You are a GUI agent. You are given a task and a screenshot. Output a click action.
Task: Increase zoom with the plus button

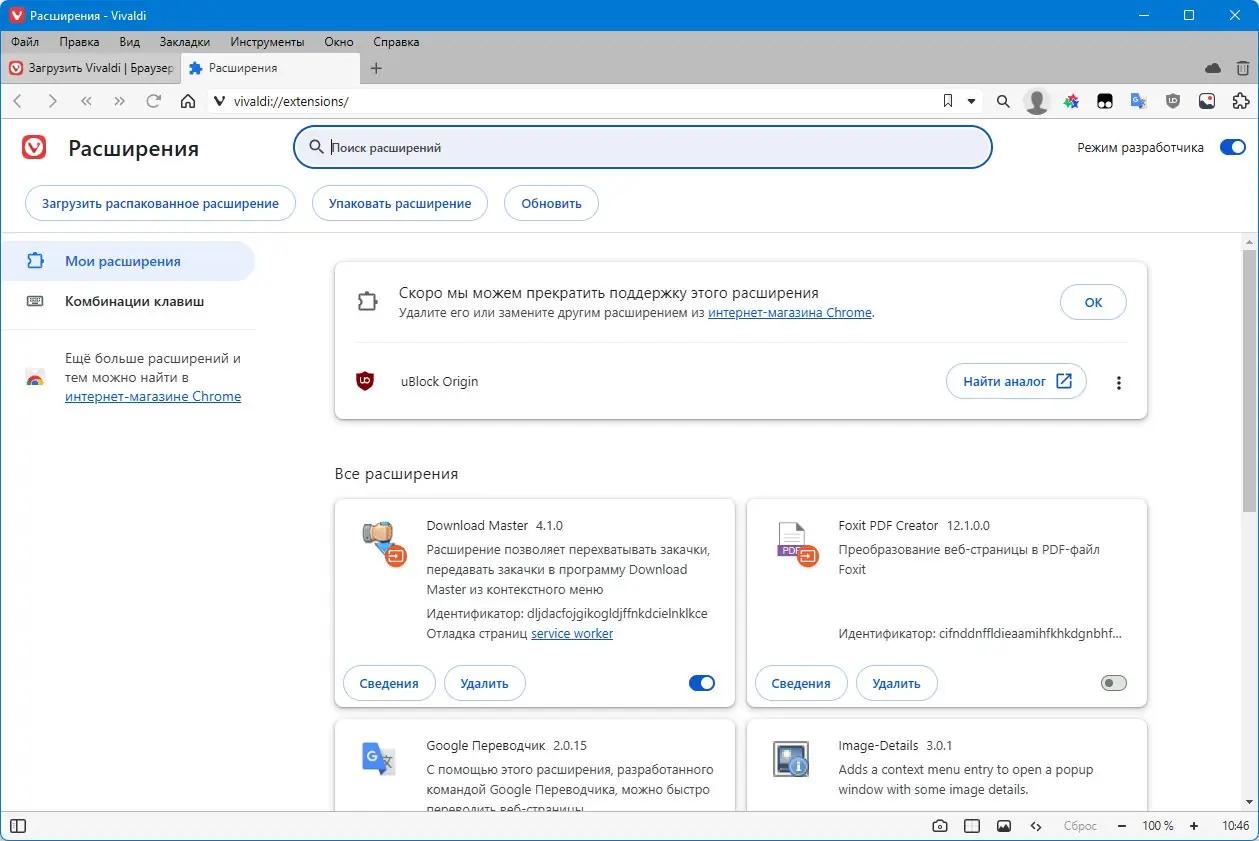click(x=1193, y=826)
